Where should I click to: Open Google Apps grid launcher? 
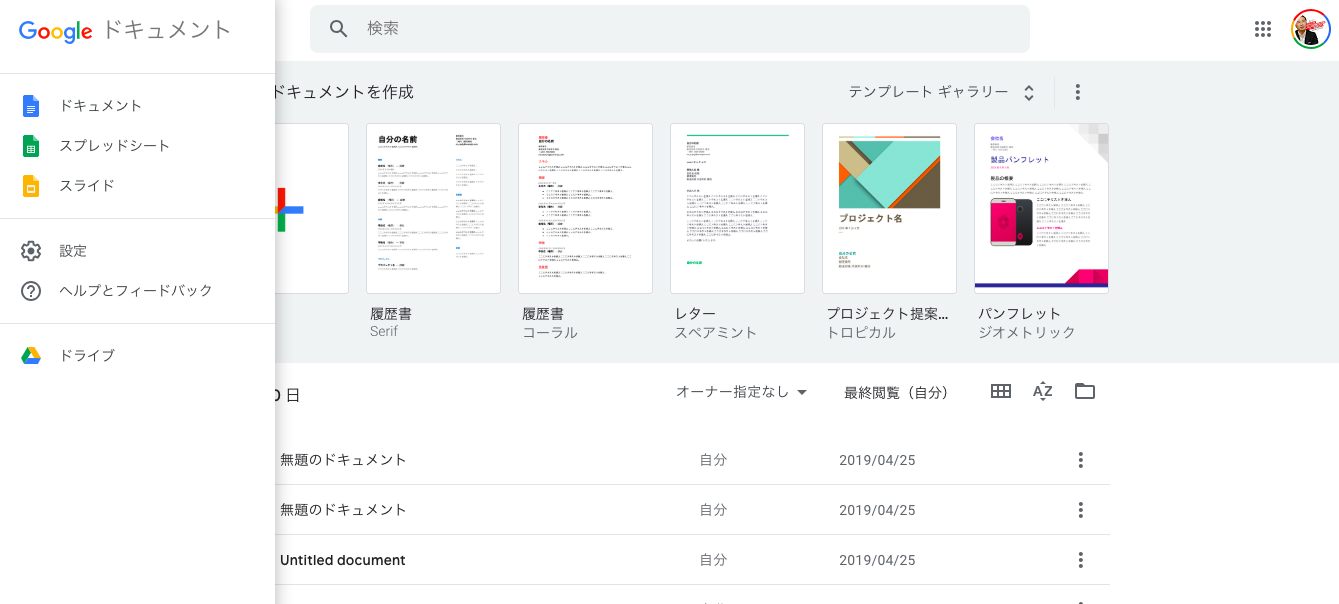1263,29
